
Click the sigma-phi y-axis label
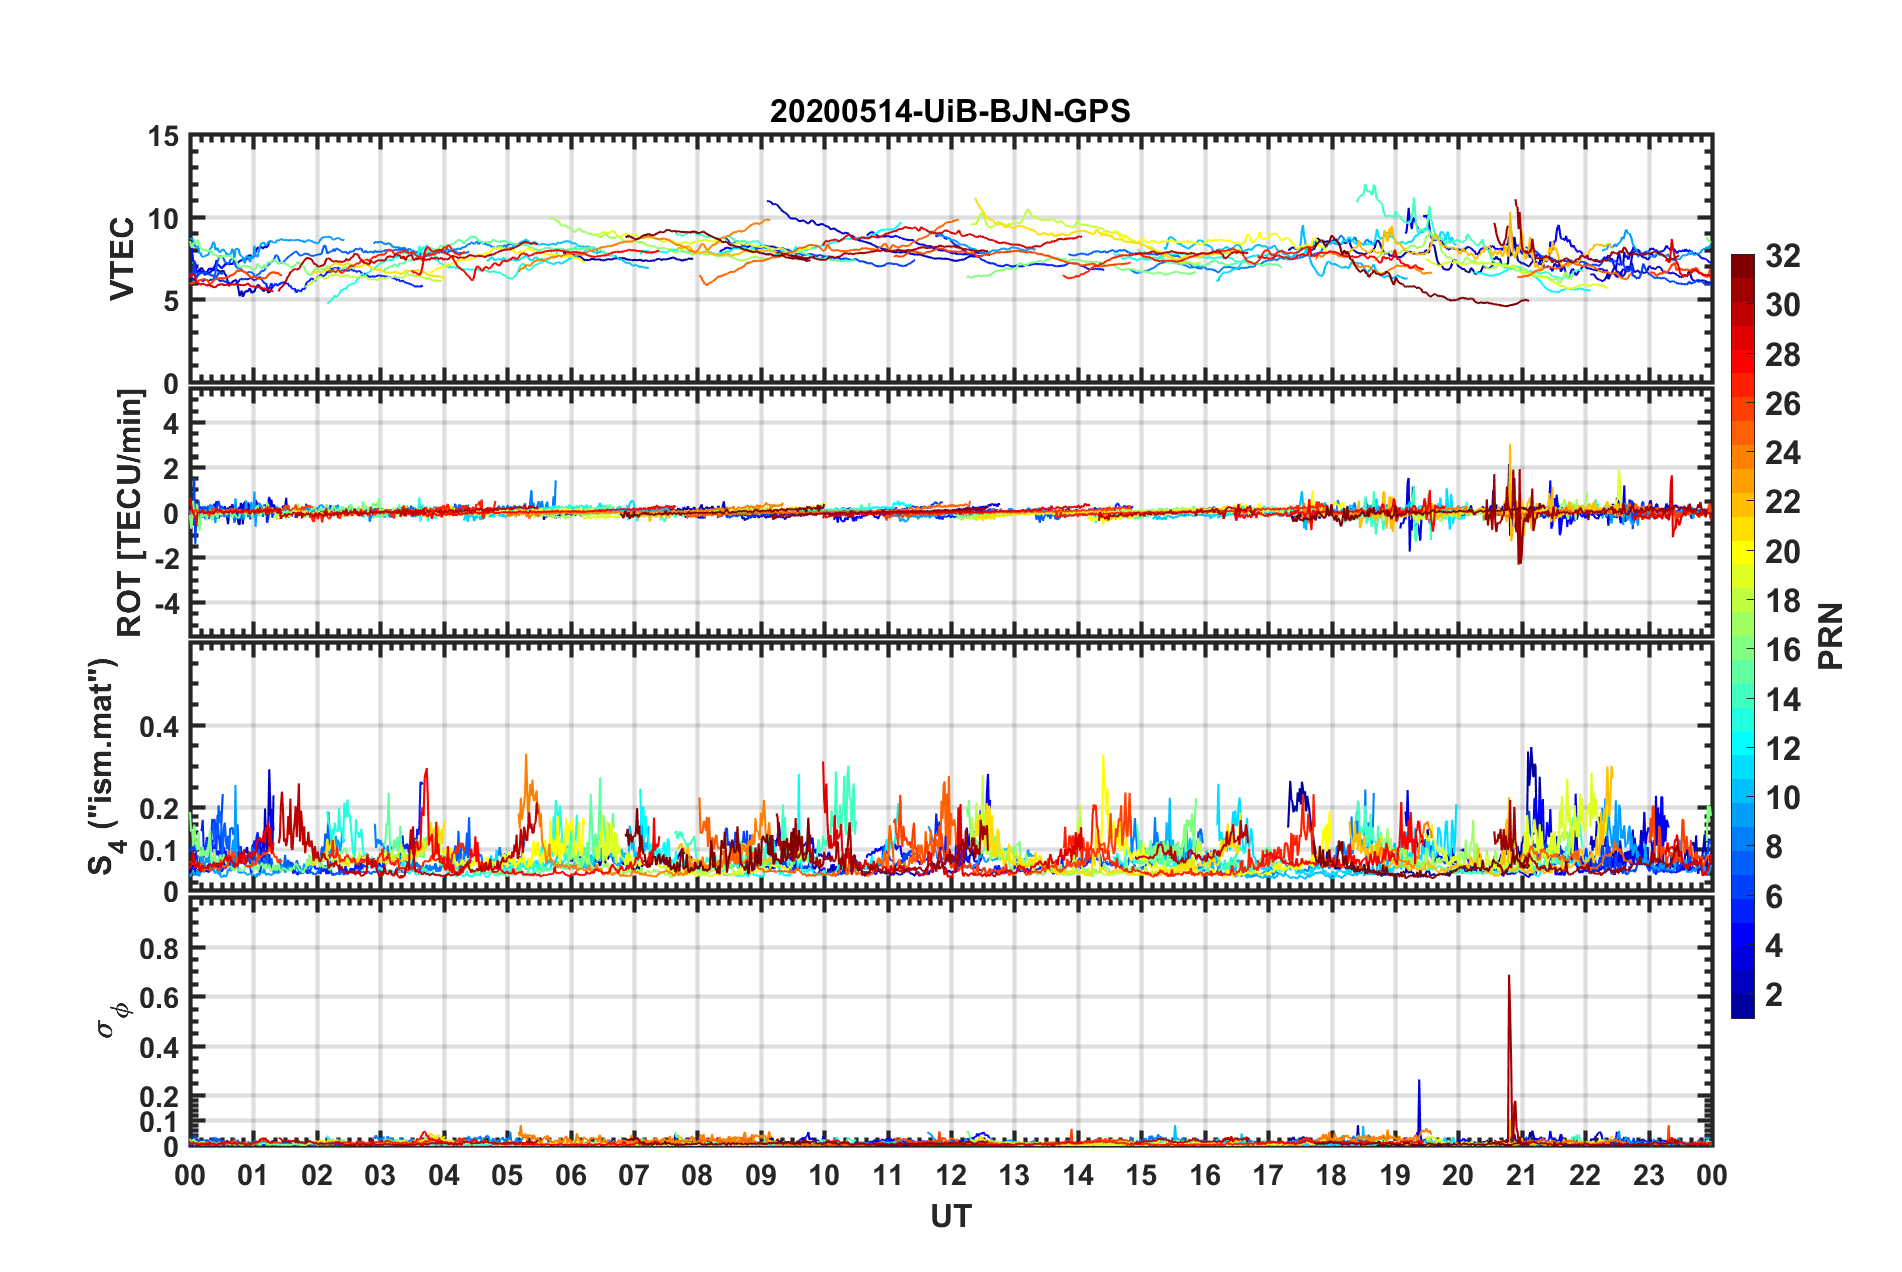(x=112, y=1019)
